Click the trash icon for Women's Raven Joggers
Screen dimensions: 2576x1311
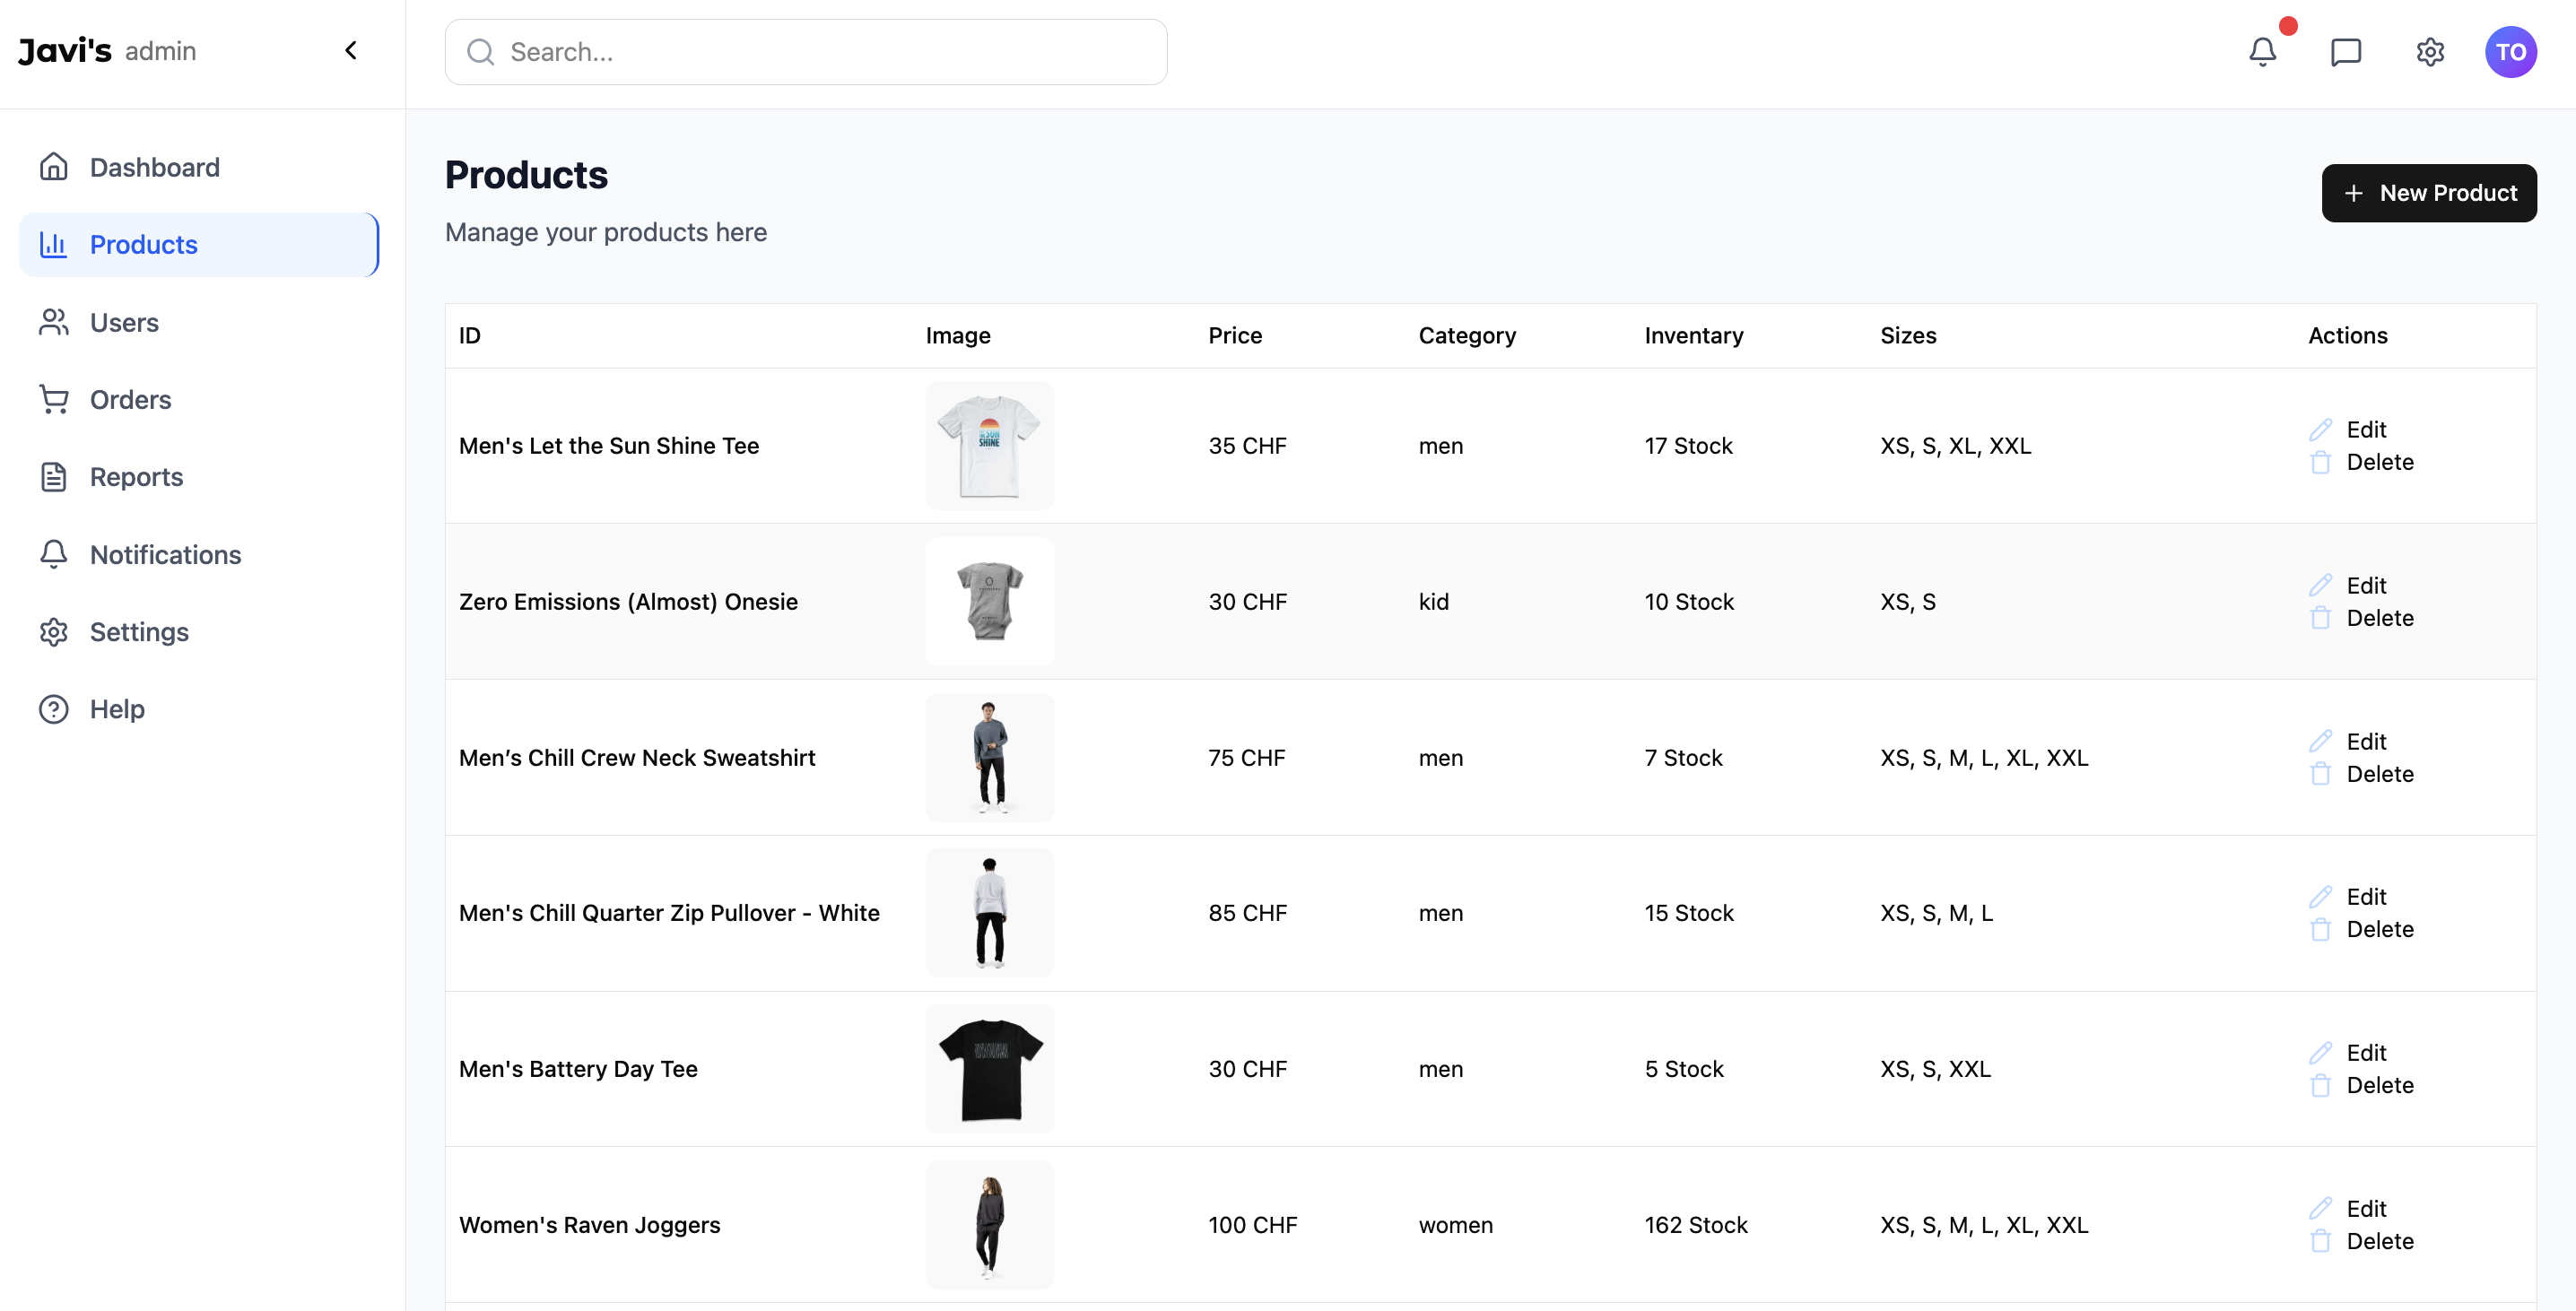[x=2320, y=1241]
